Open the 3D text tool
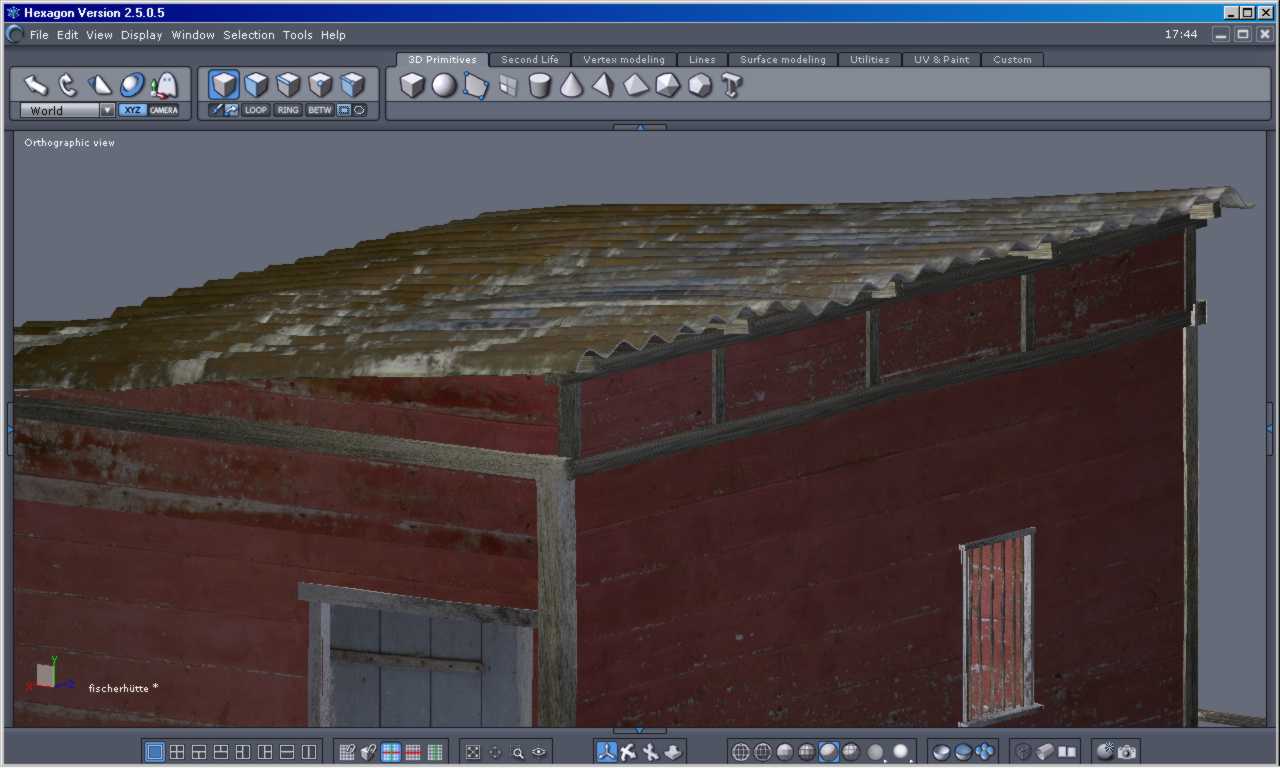 731,86
